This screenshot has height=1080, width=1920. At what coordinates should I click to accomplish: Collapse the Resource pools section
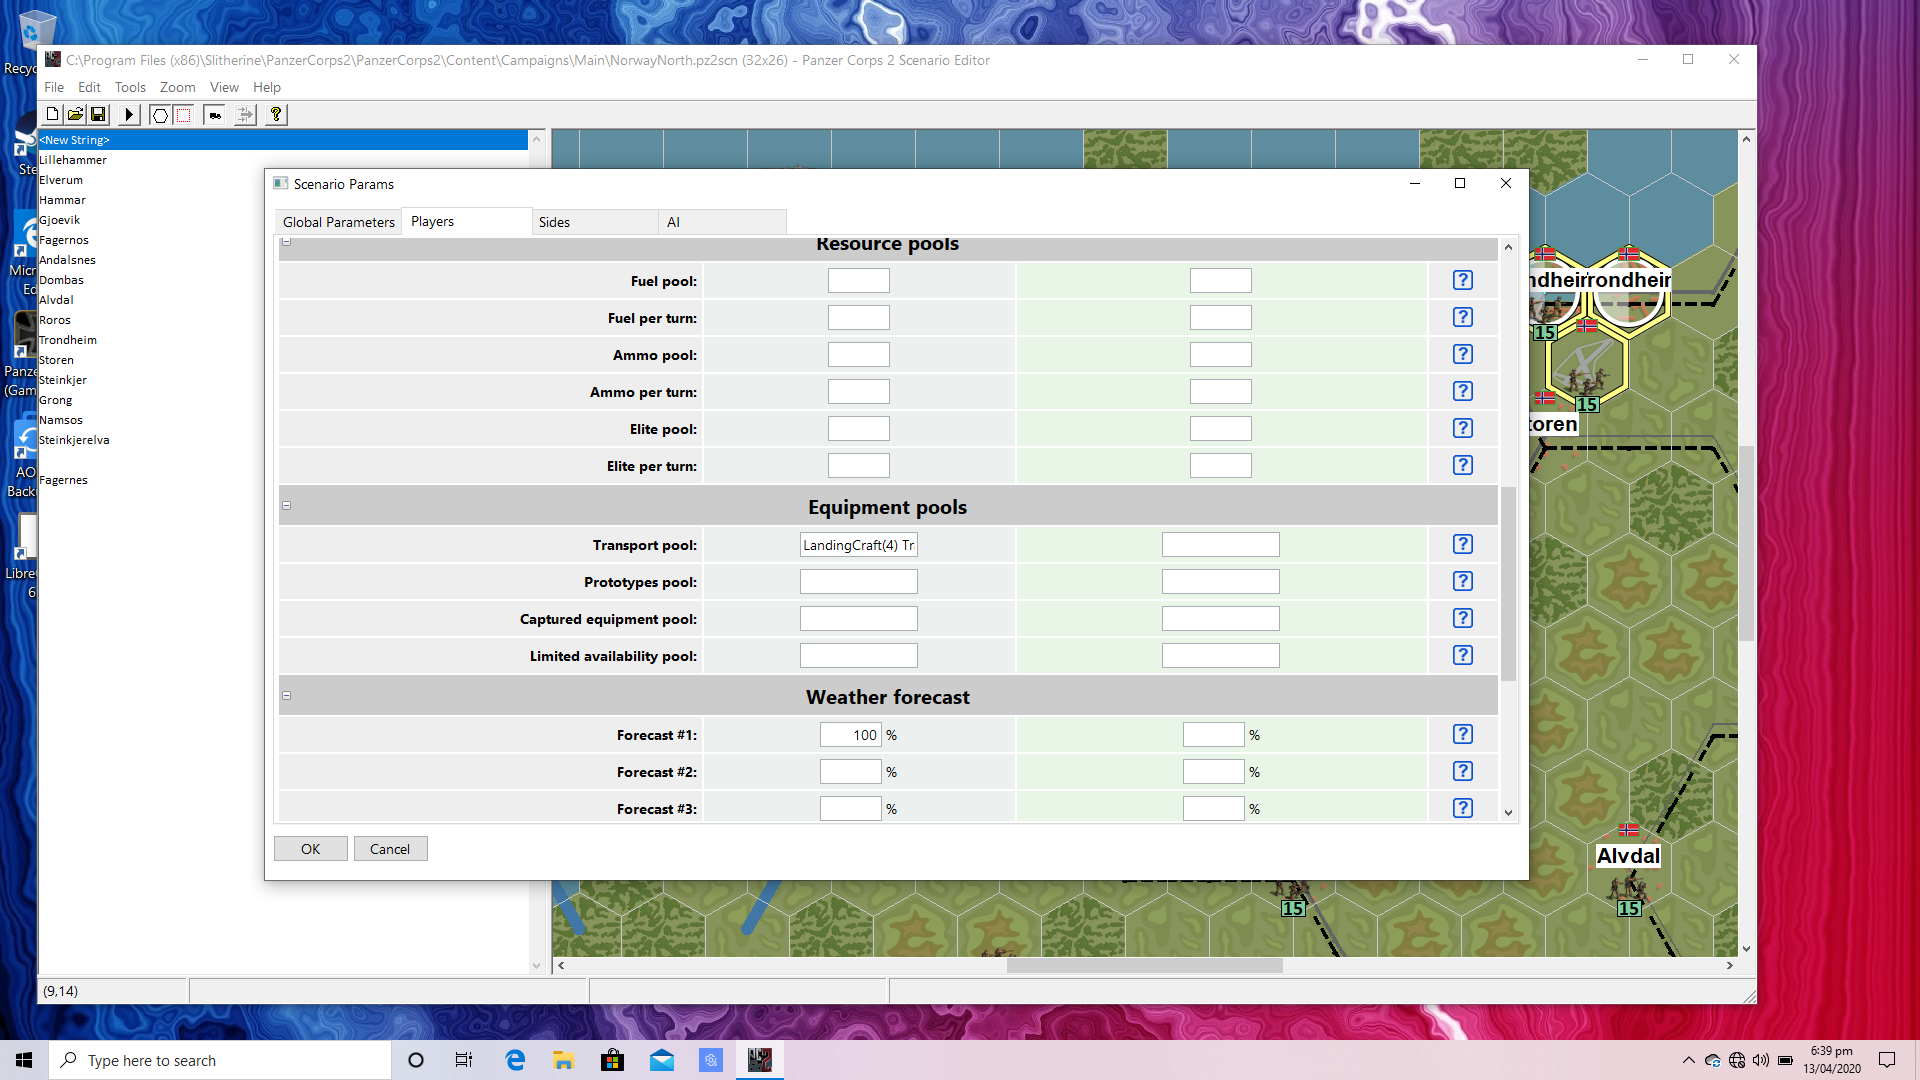[x=287, y=242]
